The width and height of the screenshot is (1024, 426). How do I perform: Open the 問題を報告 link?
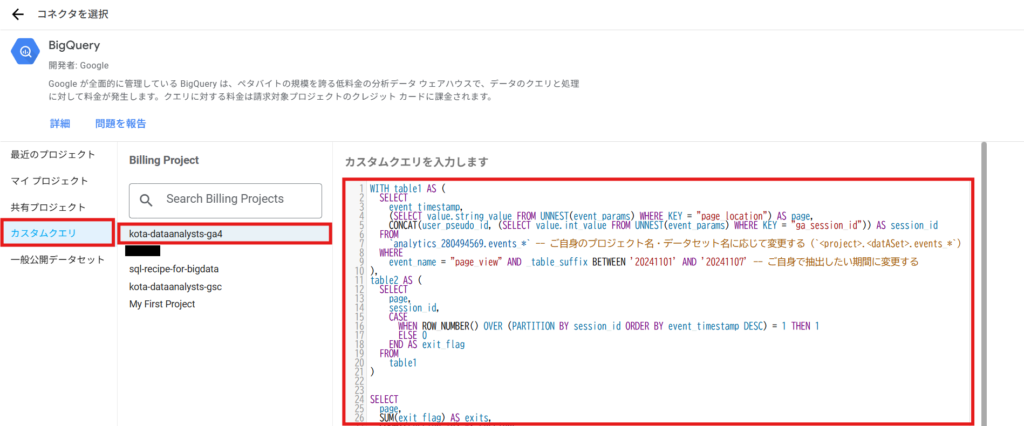point(121,123)
